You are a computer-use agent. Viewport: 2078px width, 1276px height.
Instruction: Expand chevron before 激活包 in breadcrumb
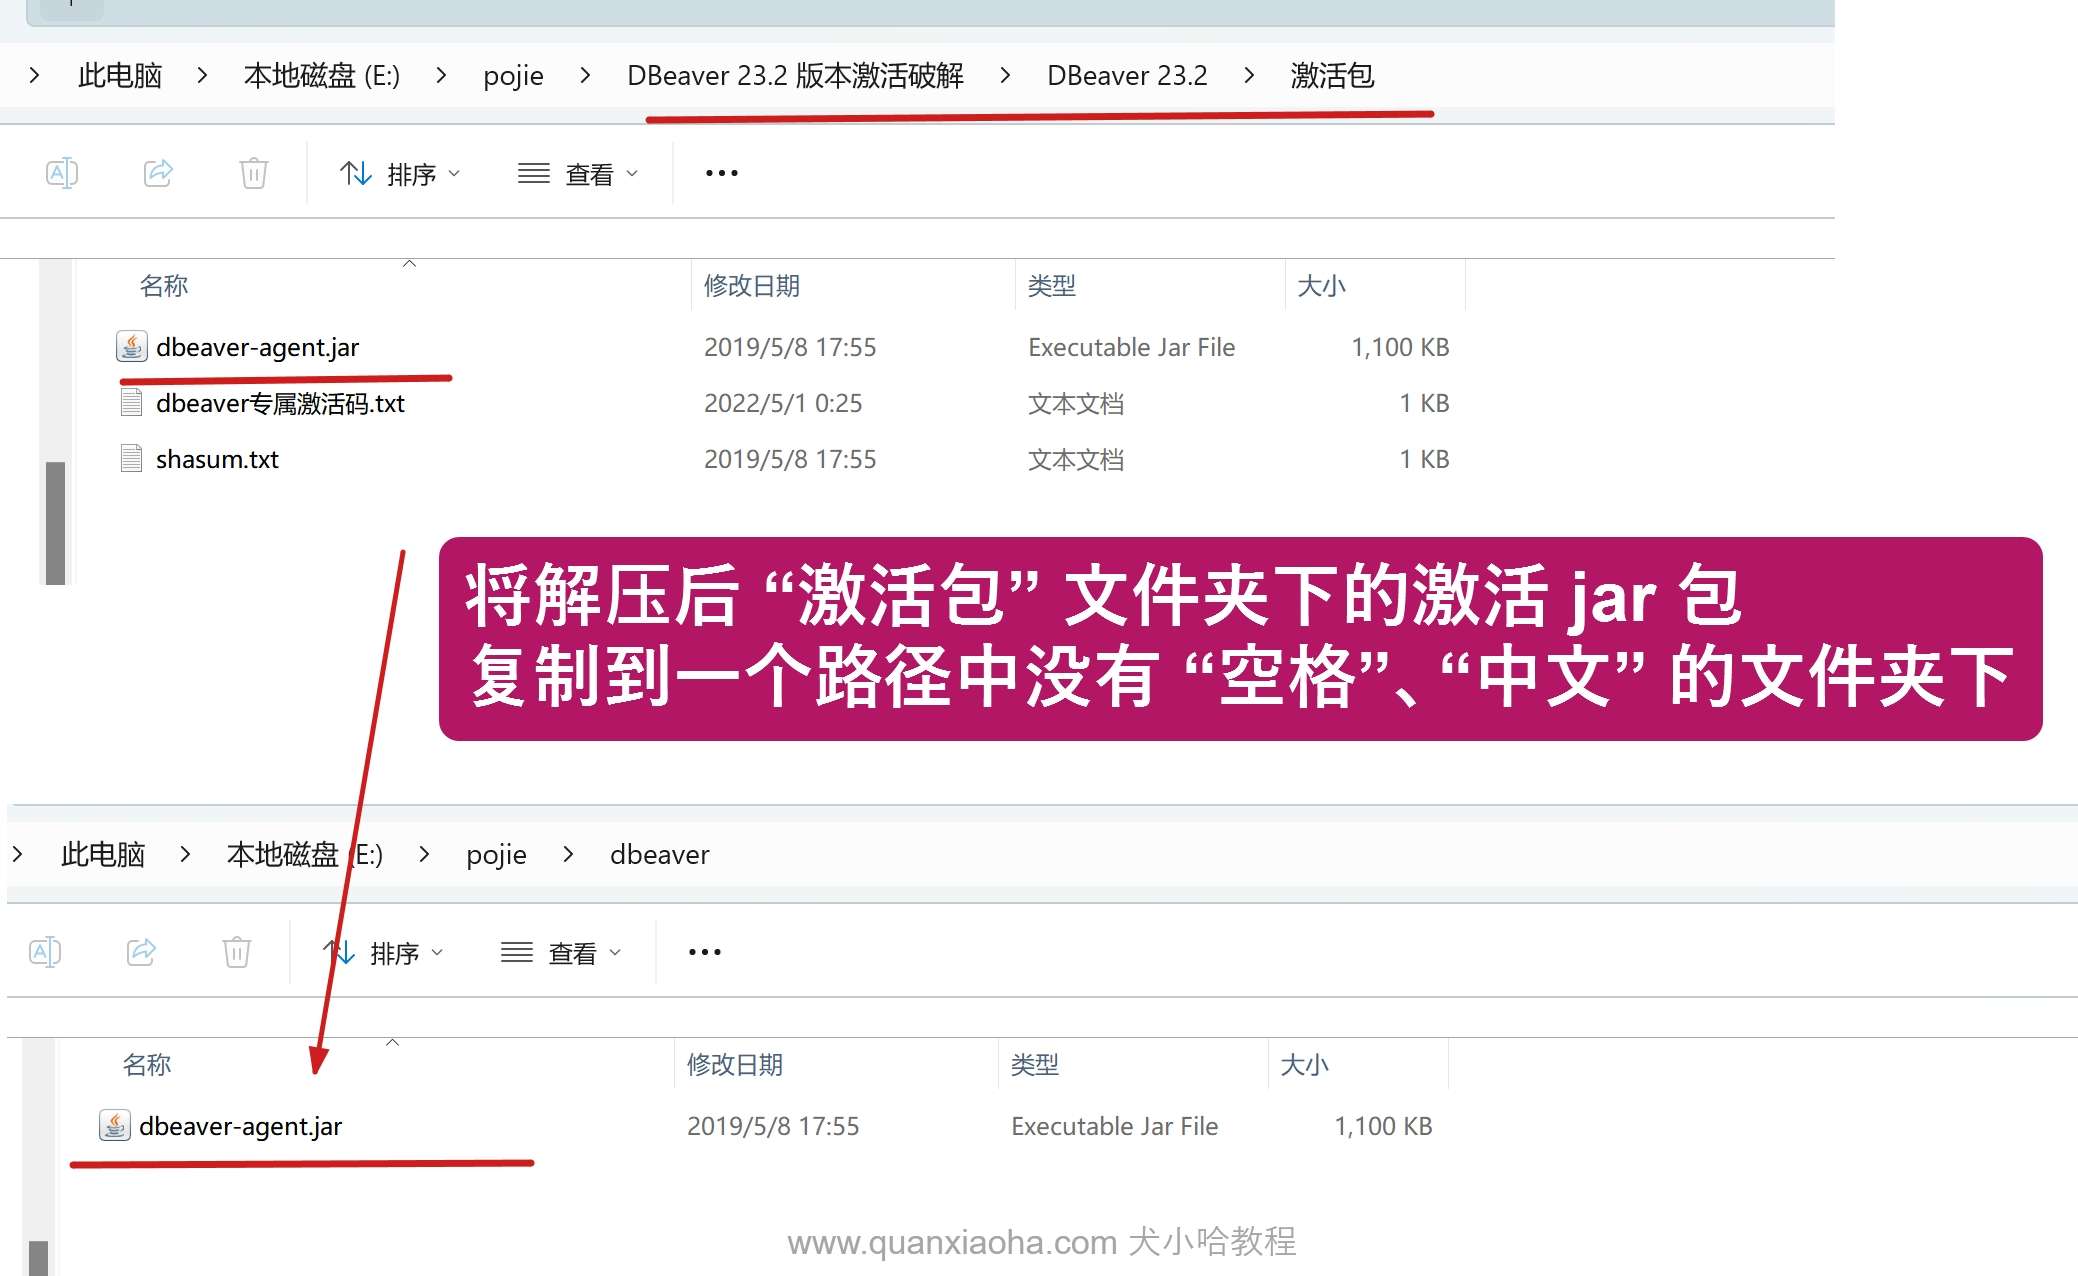tap(1249, 75)
